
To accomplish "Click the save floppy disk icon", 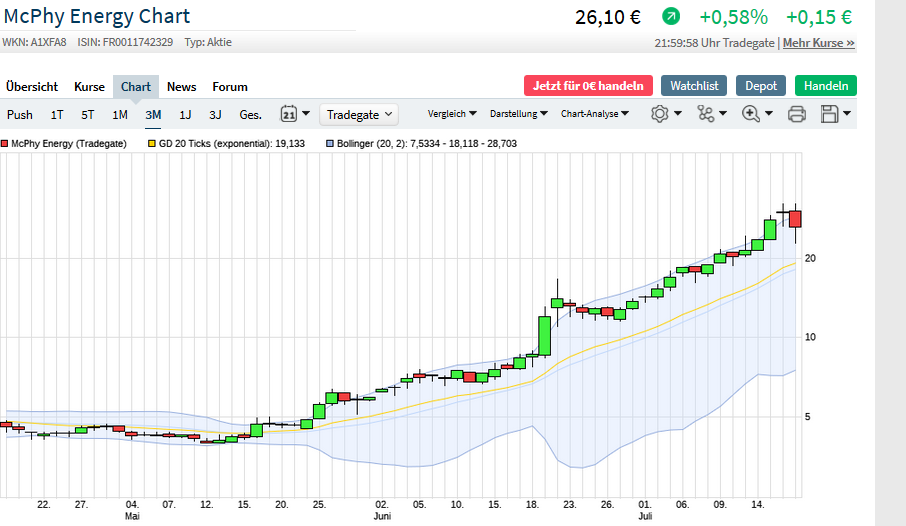I will [830, 114].
